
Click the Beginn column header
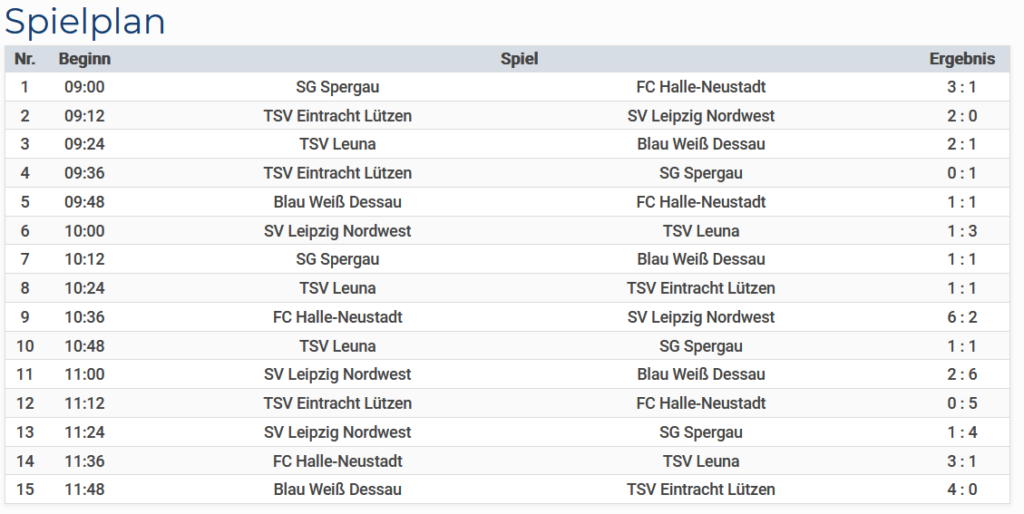[84, 59]
